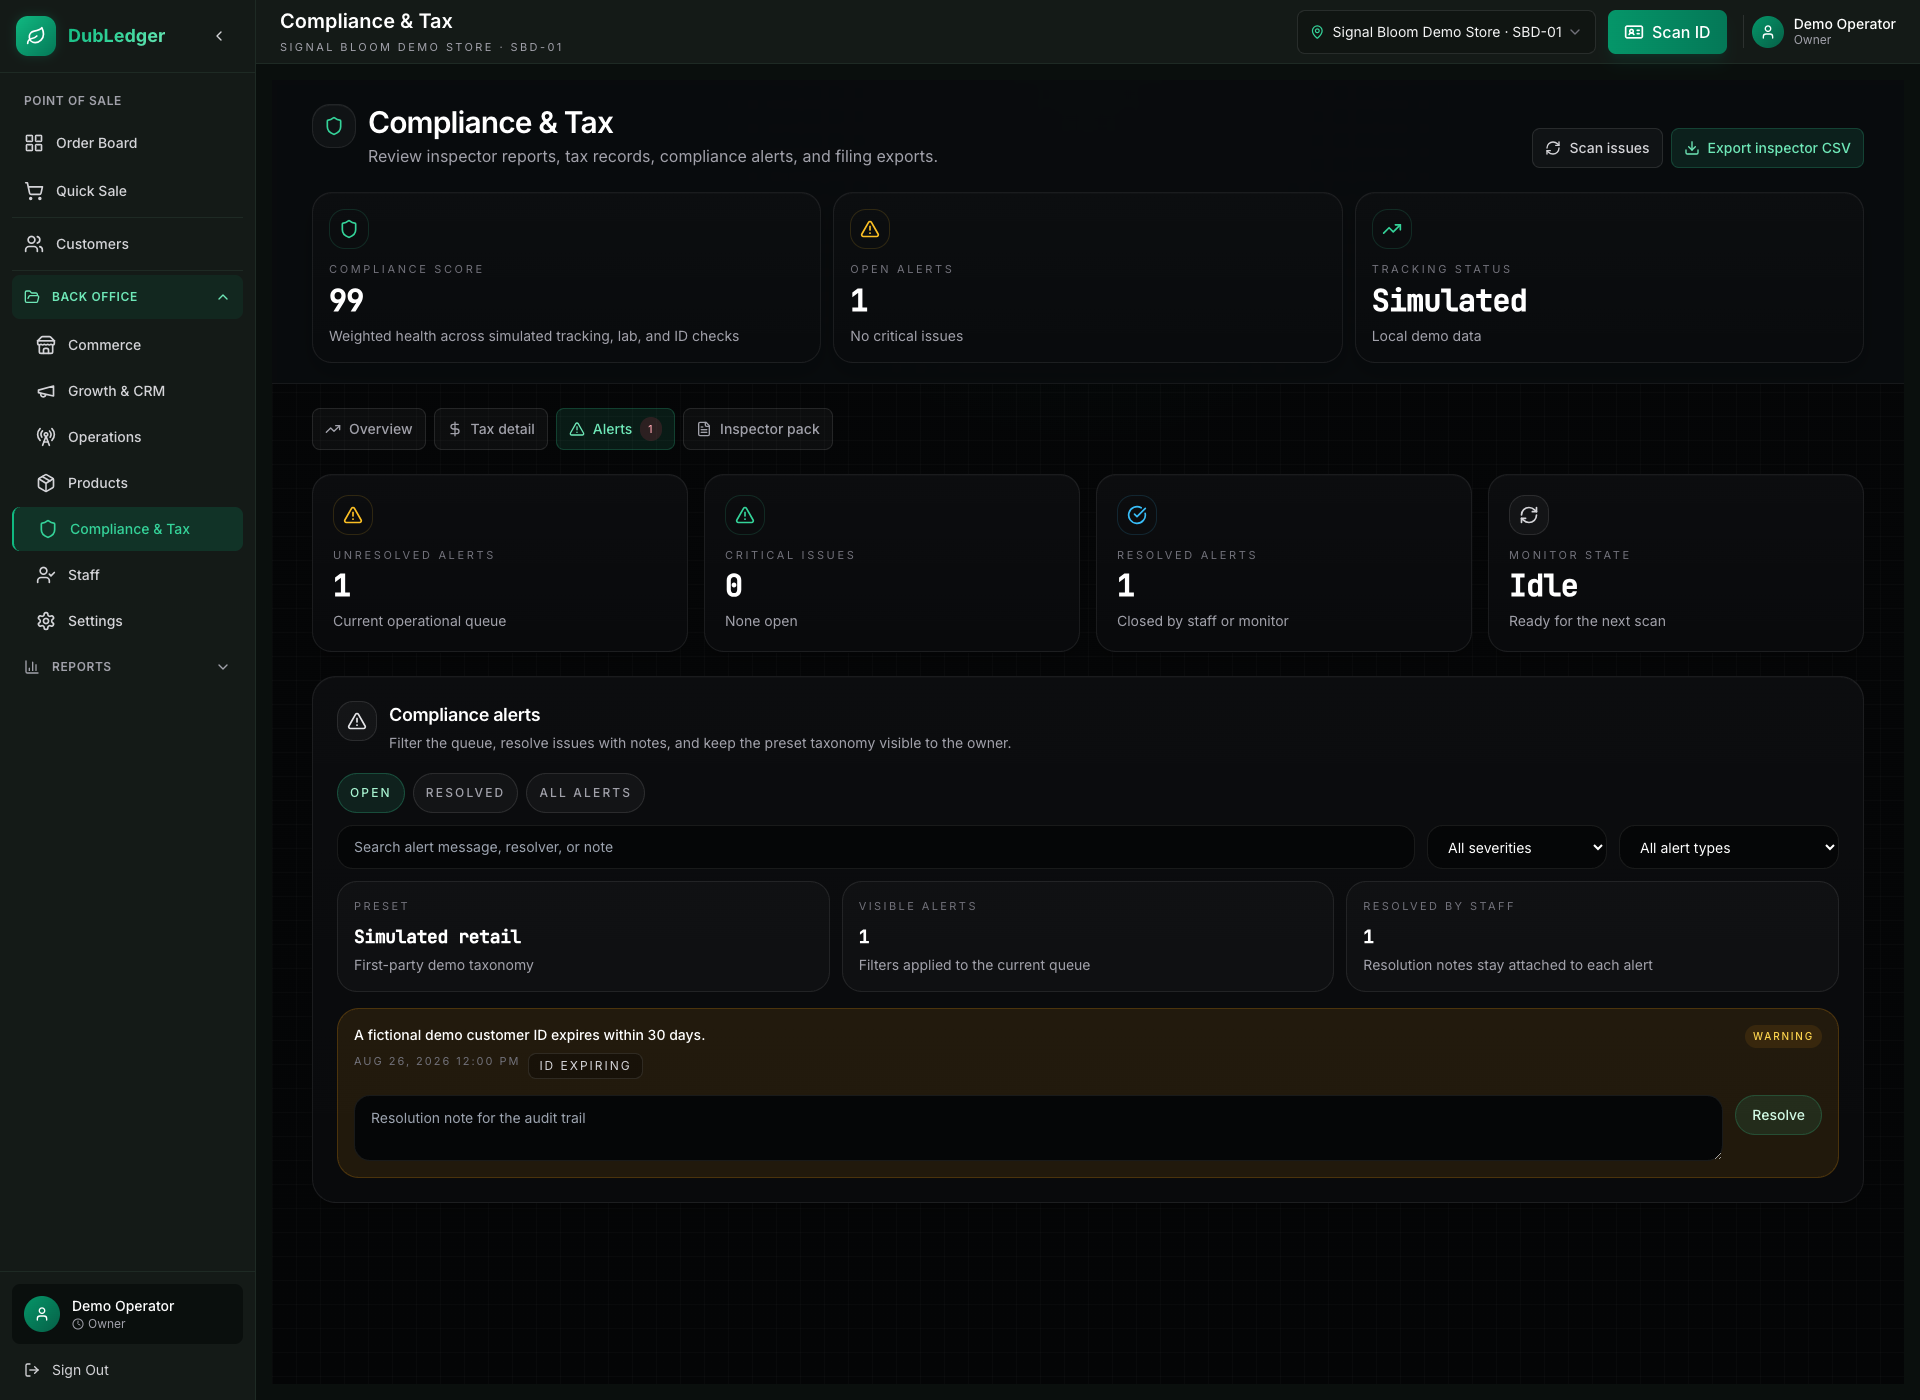Select the Alerts tab
This screenshot has height=1400, width=1920.
(615, 429)
